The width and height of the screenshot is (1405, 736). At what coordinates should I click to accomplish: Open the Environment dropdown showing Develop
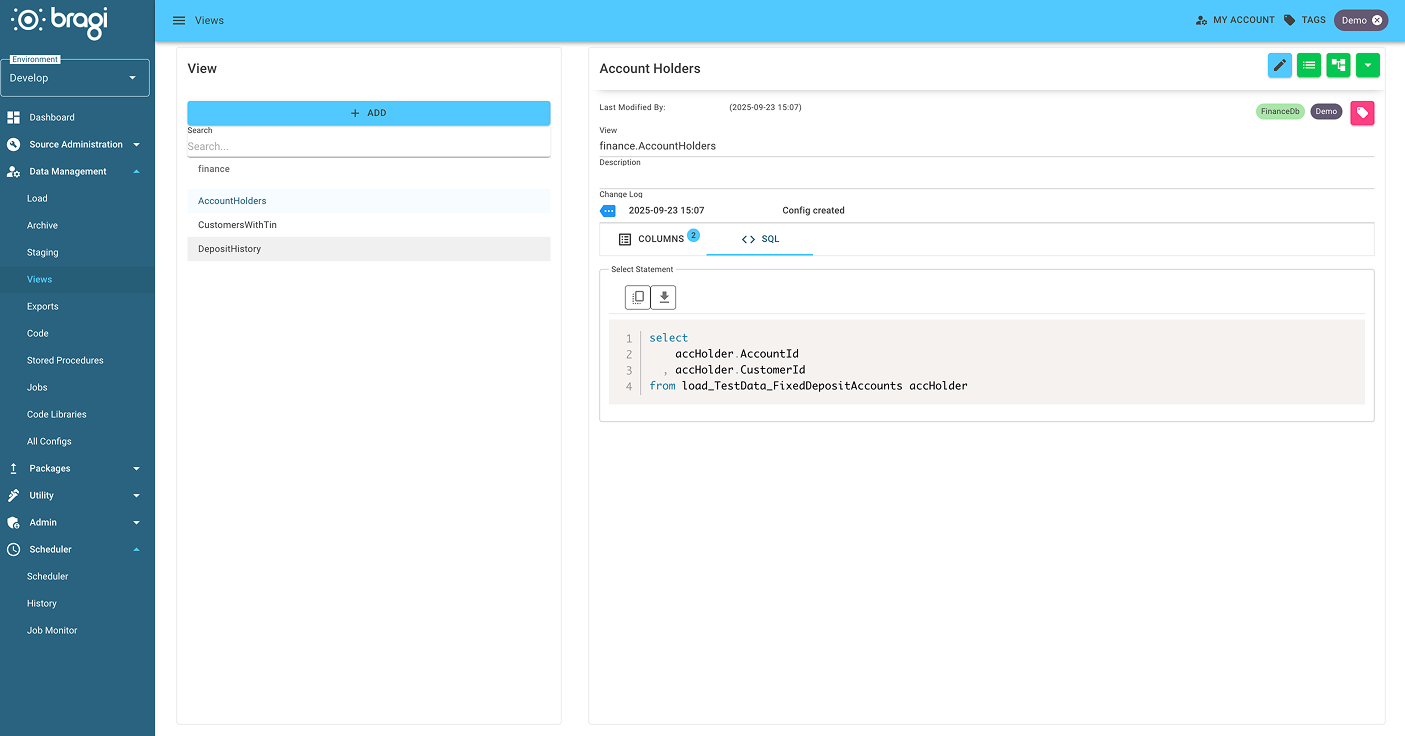75,78
